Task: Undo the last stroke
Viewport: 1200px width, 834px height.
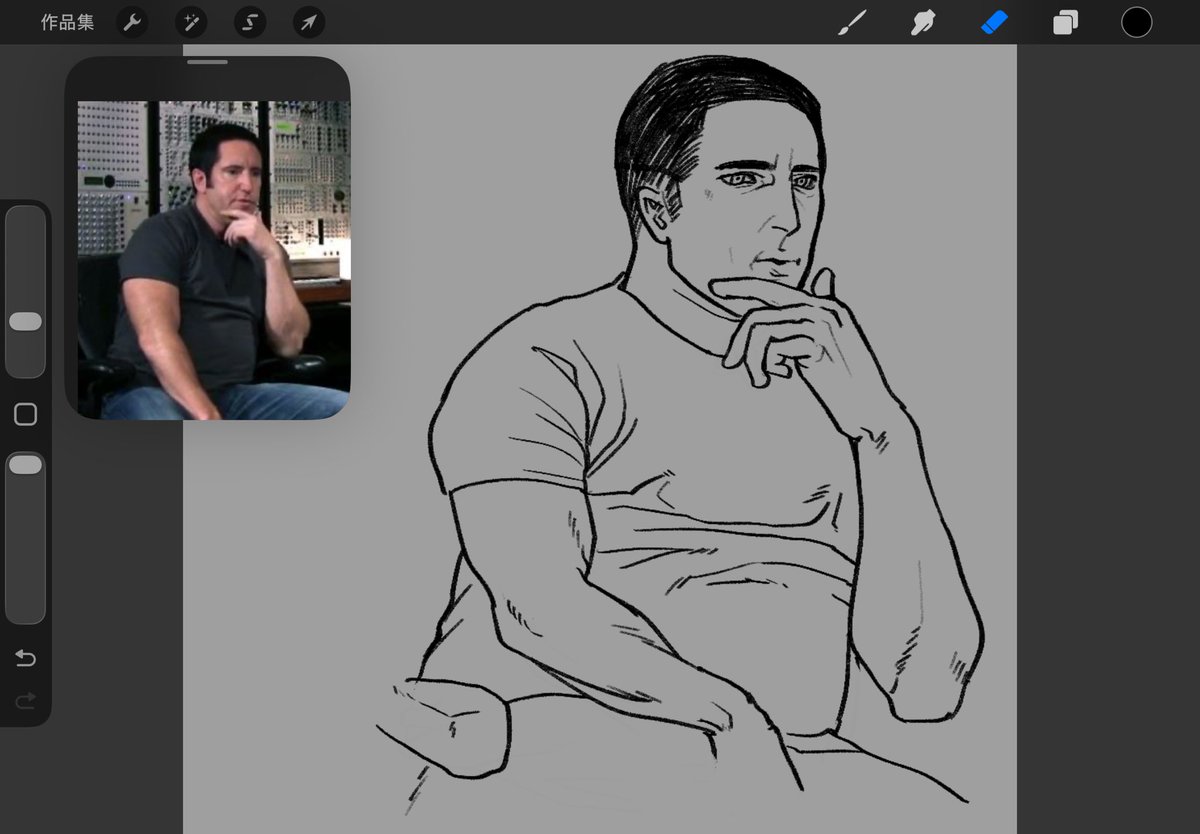Action: pos(25,658)
